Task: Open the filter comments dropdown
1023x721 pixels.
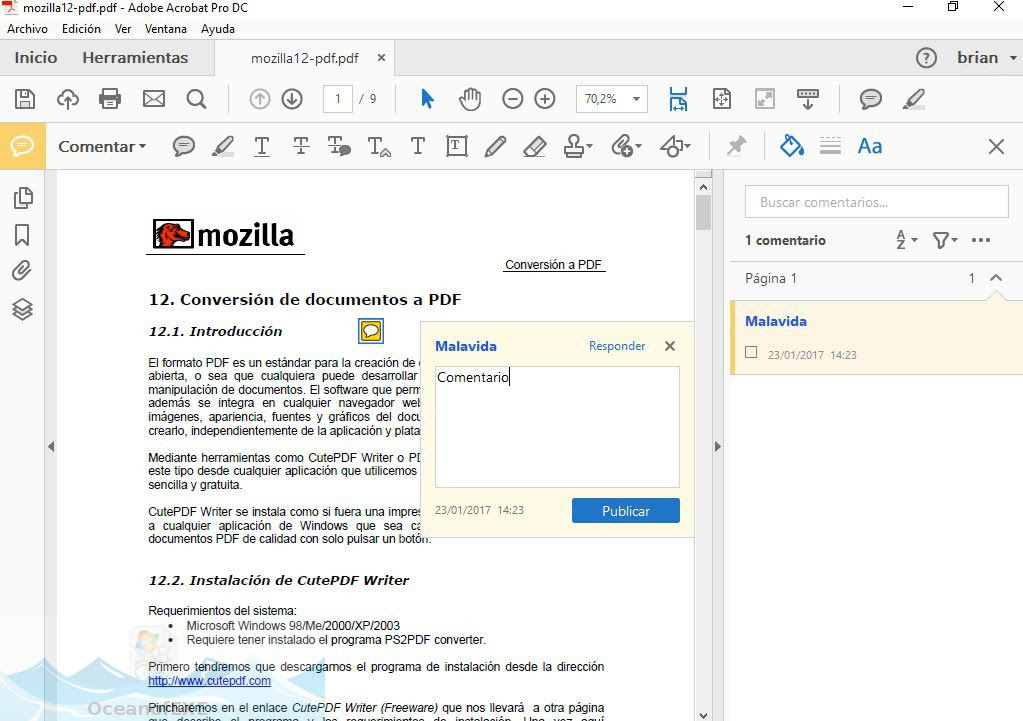Action: 945,240
